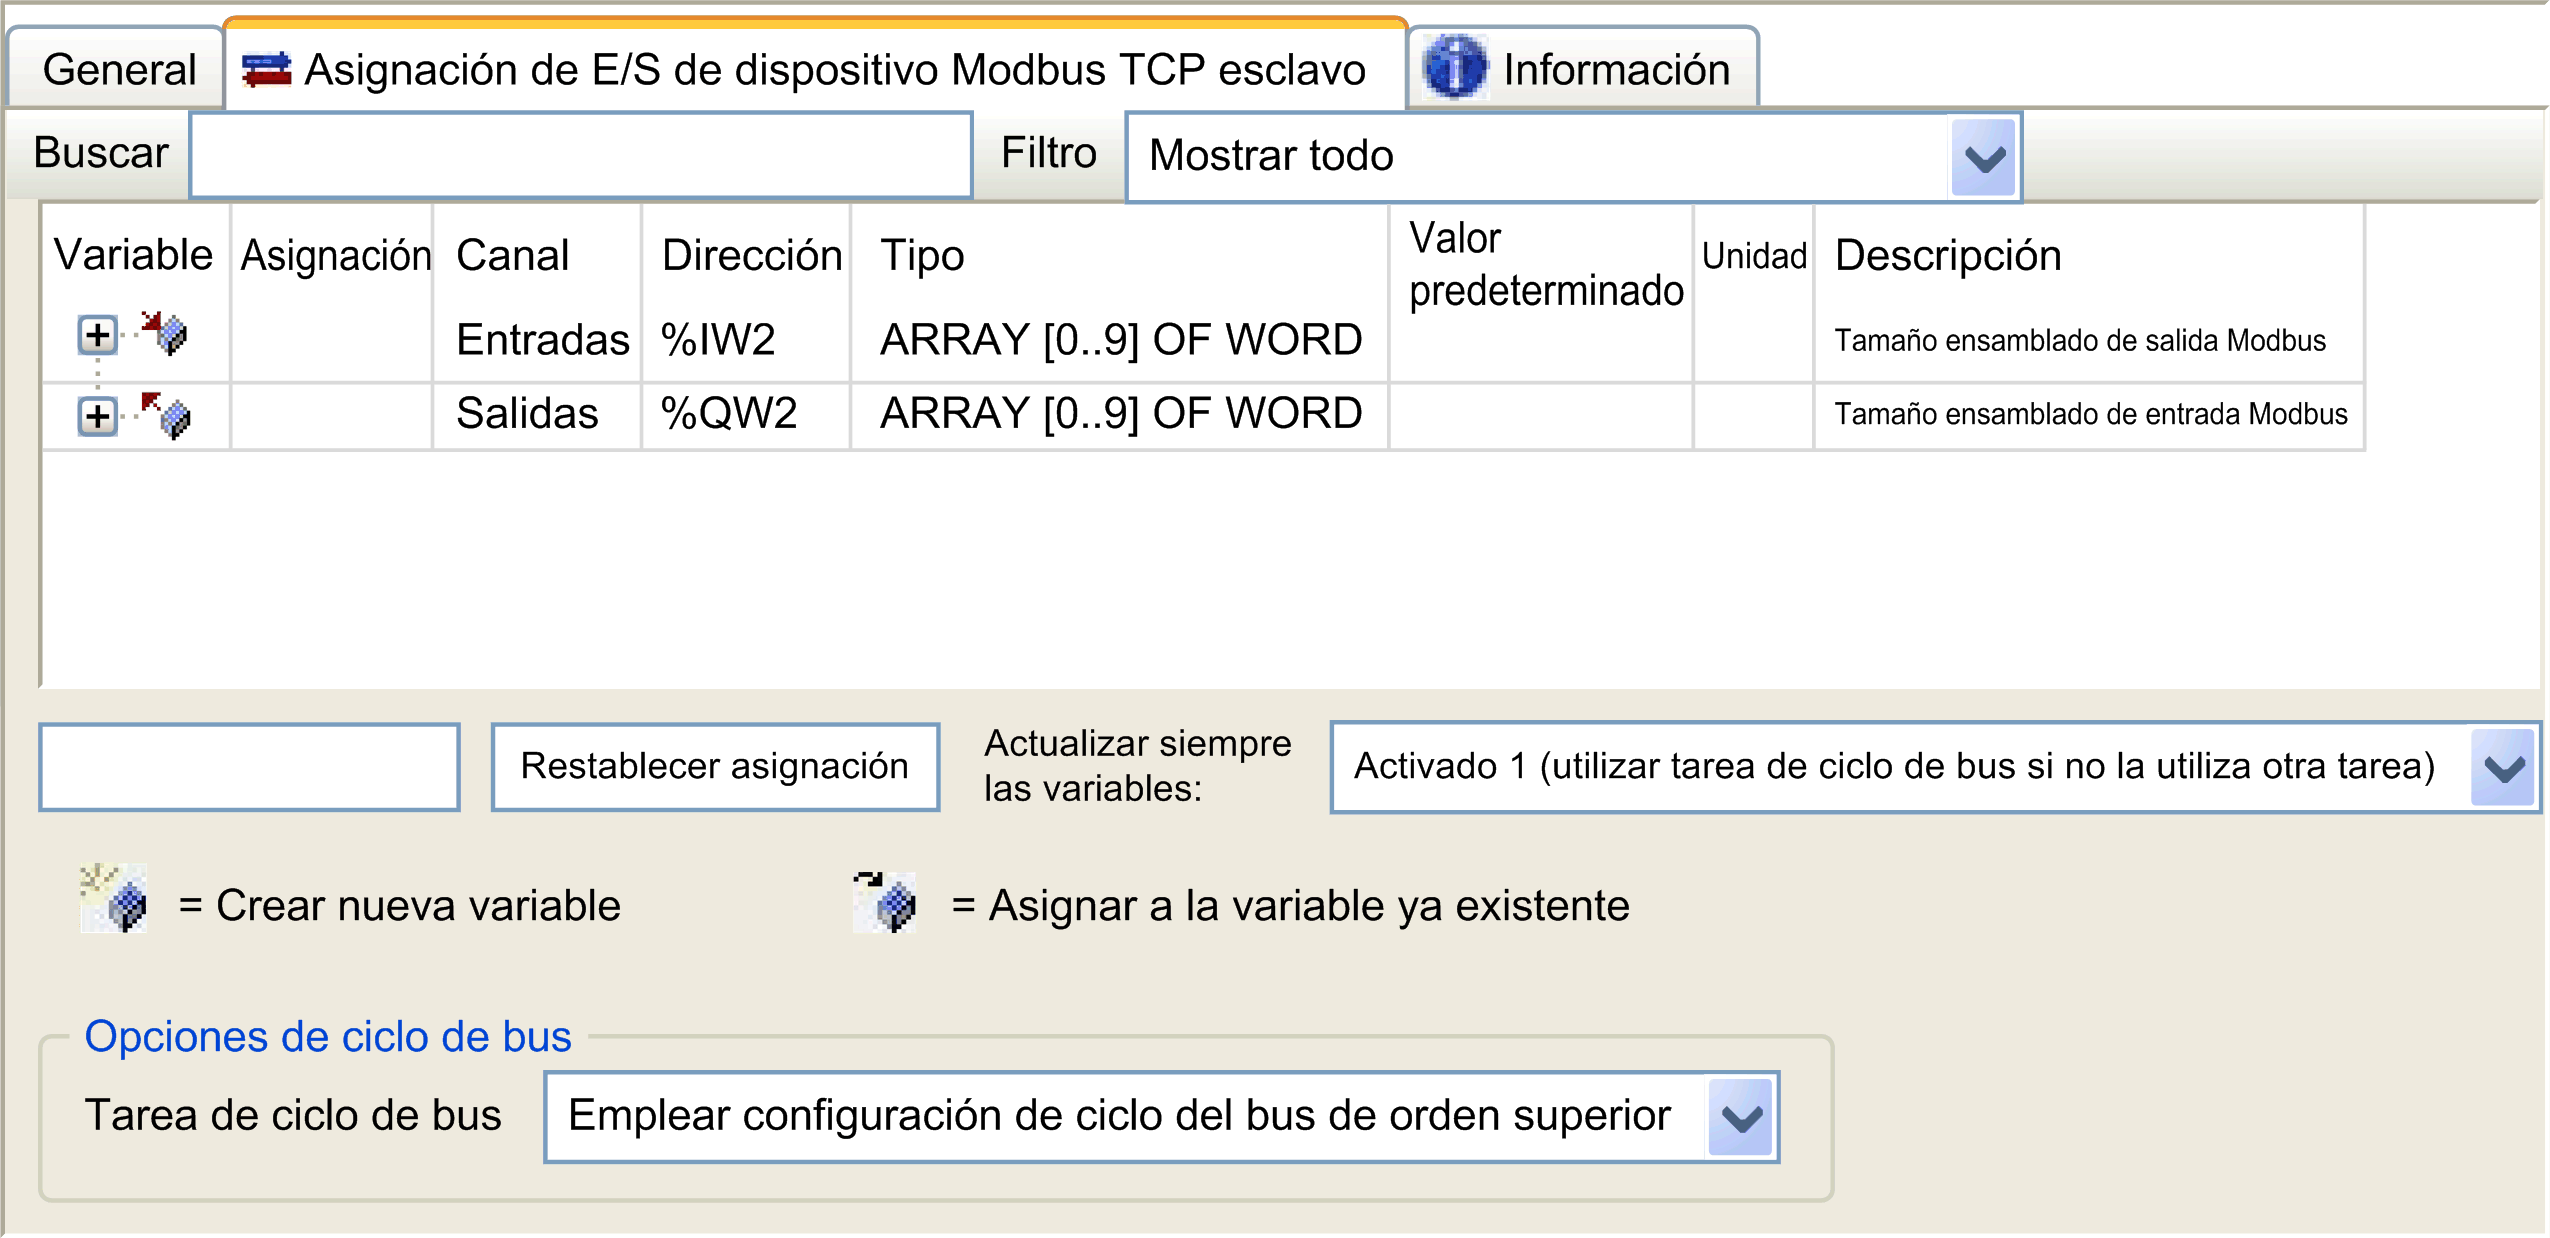Click the Asignar a variable existente icon
The image size is (2550, 1238).
coord(886,902)
